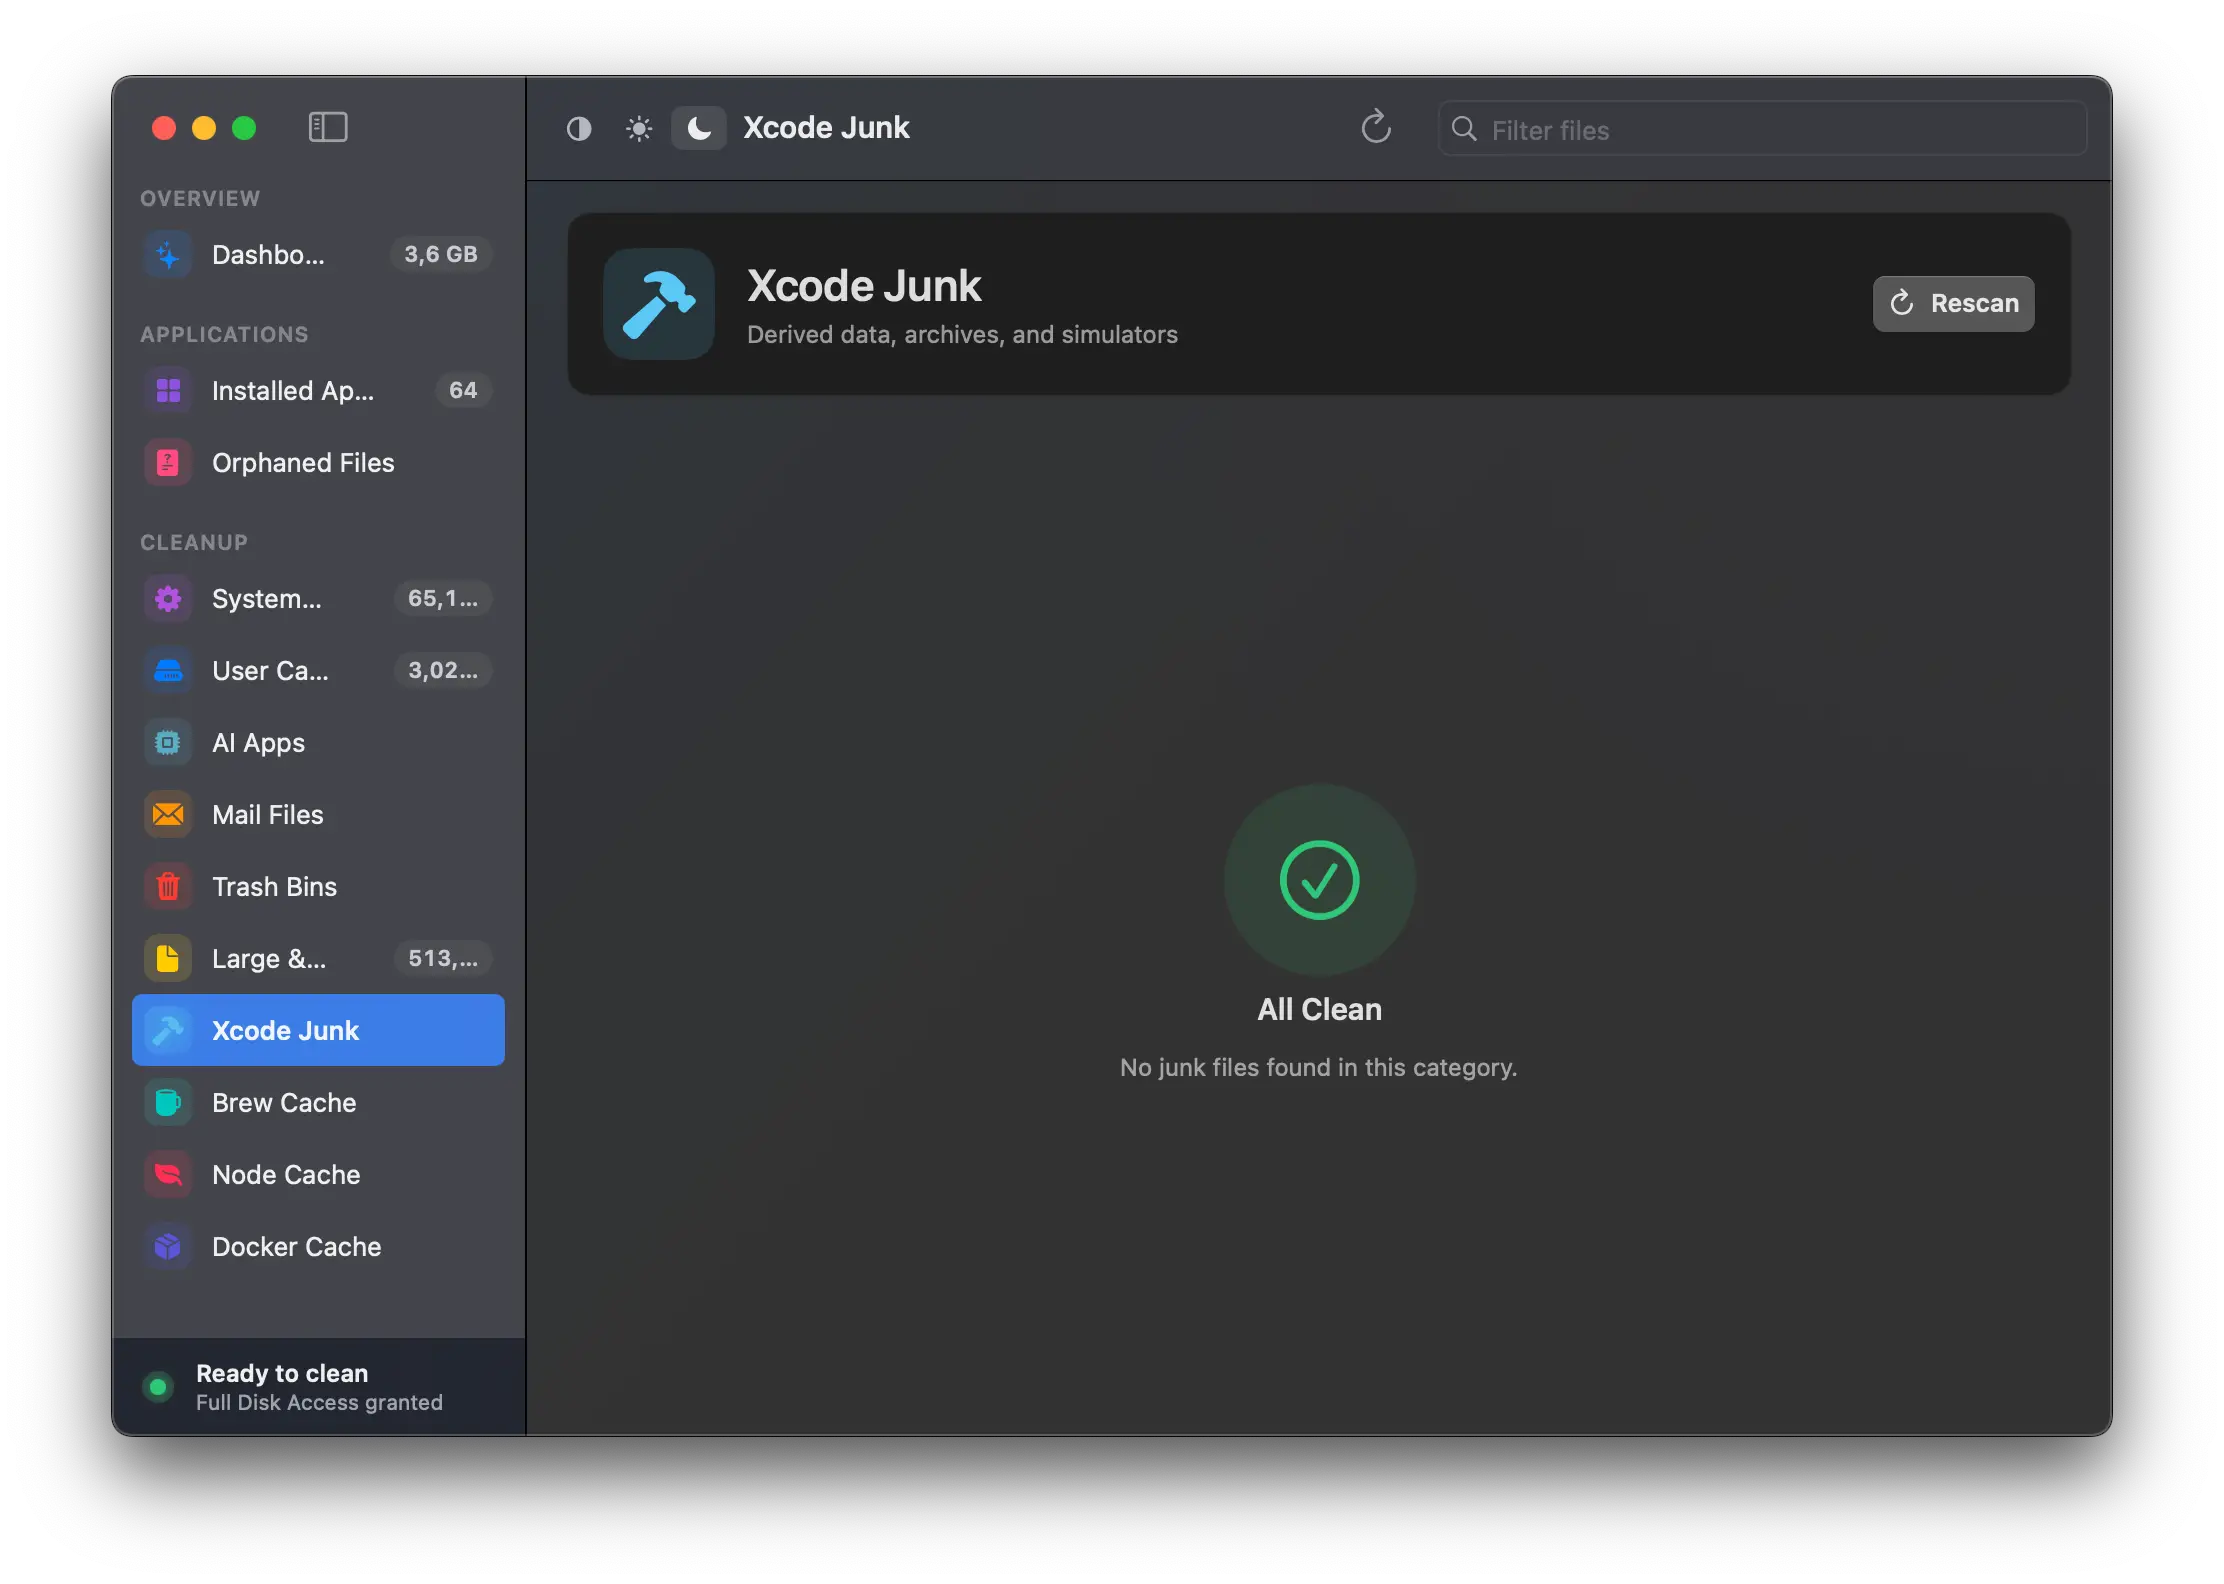Viewport: 2224px width, 1584px height.
Task: Click the AI Apps chip icon
Action: pyautogui.click(x=168, y=743)
